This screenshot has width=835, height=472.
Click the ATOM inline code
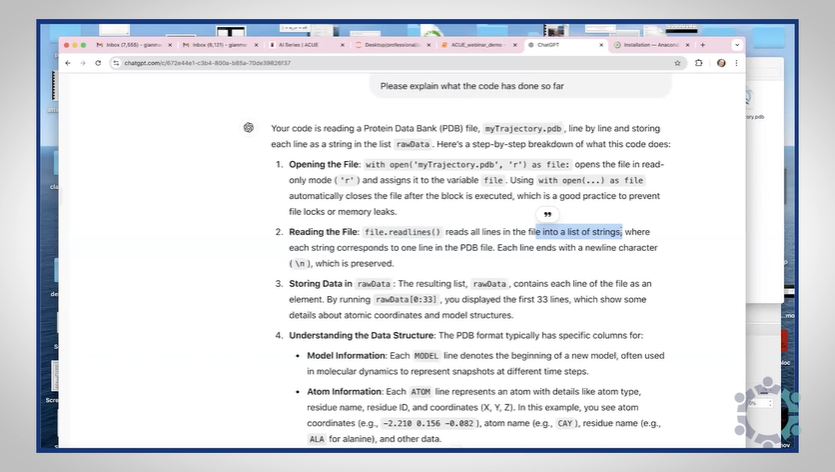pos(420,392)
